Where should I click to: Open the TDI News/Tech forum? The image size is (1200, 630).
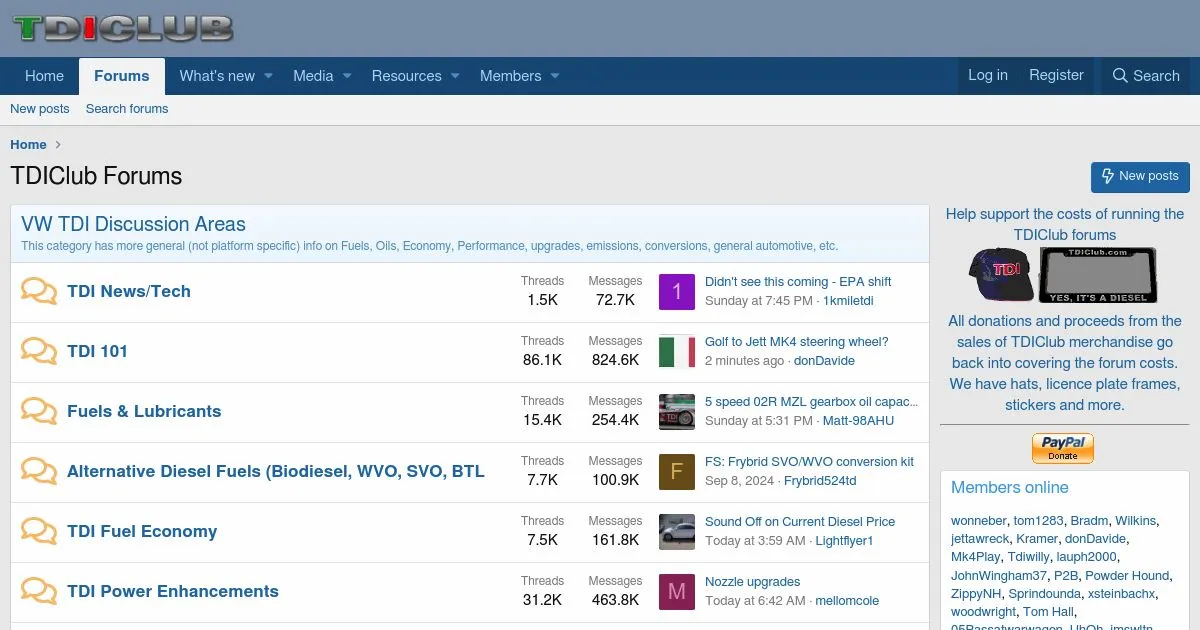tap(129, 291)
